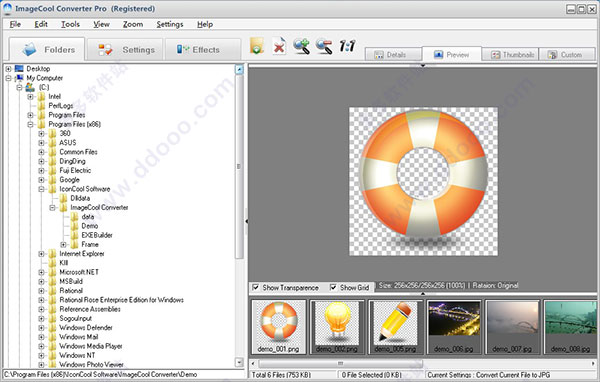Click the folder tree scroll down arrow
Image resolution: width=600 pixels, height=382 pixels.
point(239,362)
